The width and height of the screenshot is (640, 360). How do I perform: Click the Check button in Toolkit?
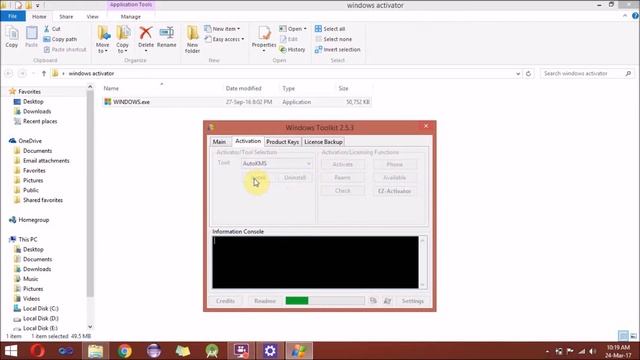point(342,191)
